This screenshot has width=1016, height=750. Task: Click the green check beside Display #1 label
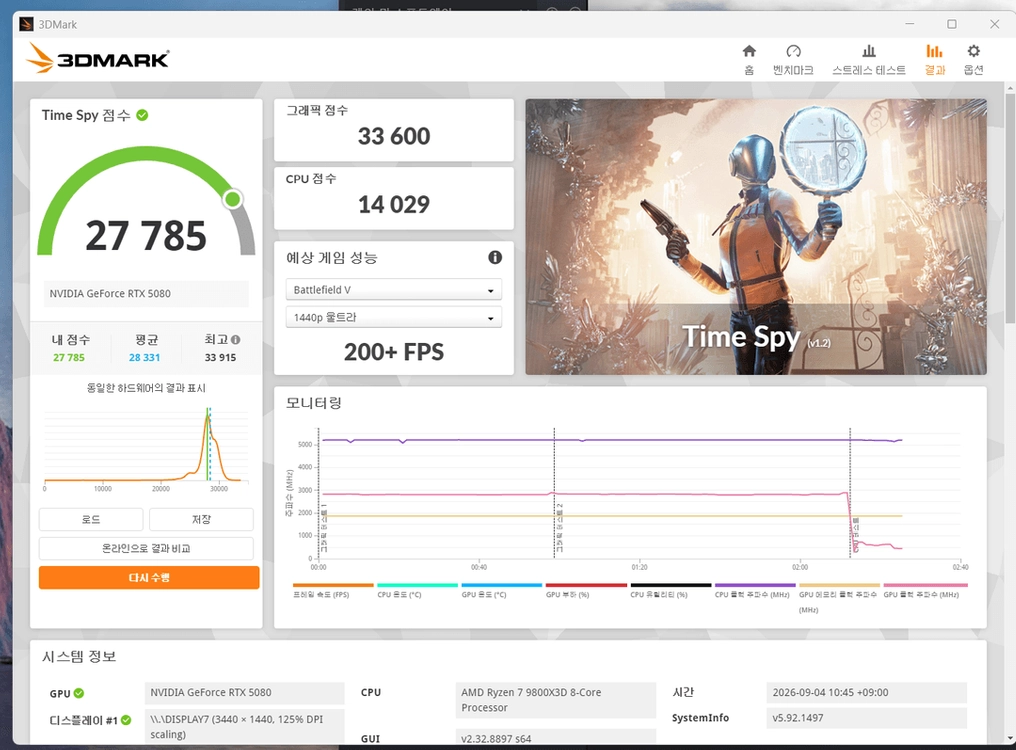pyautogui.click(x=126, y=720)
